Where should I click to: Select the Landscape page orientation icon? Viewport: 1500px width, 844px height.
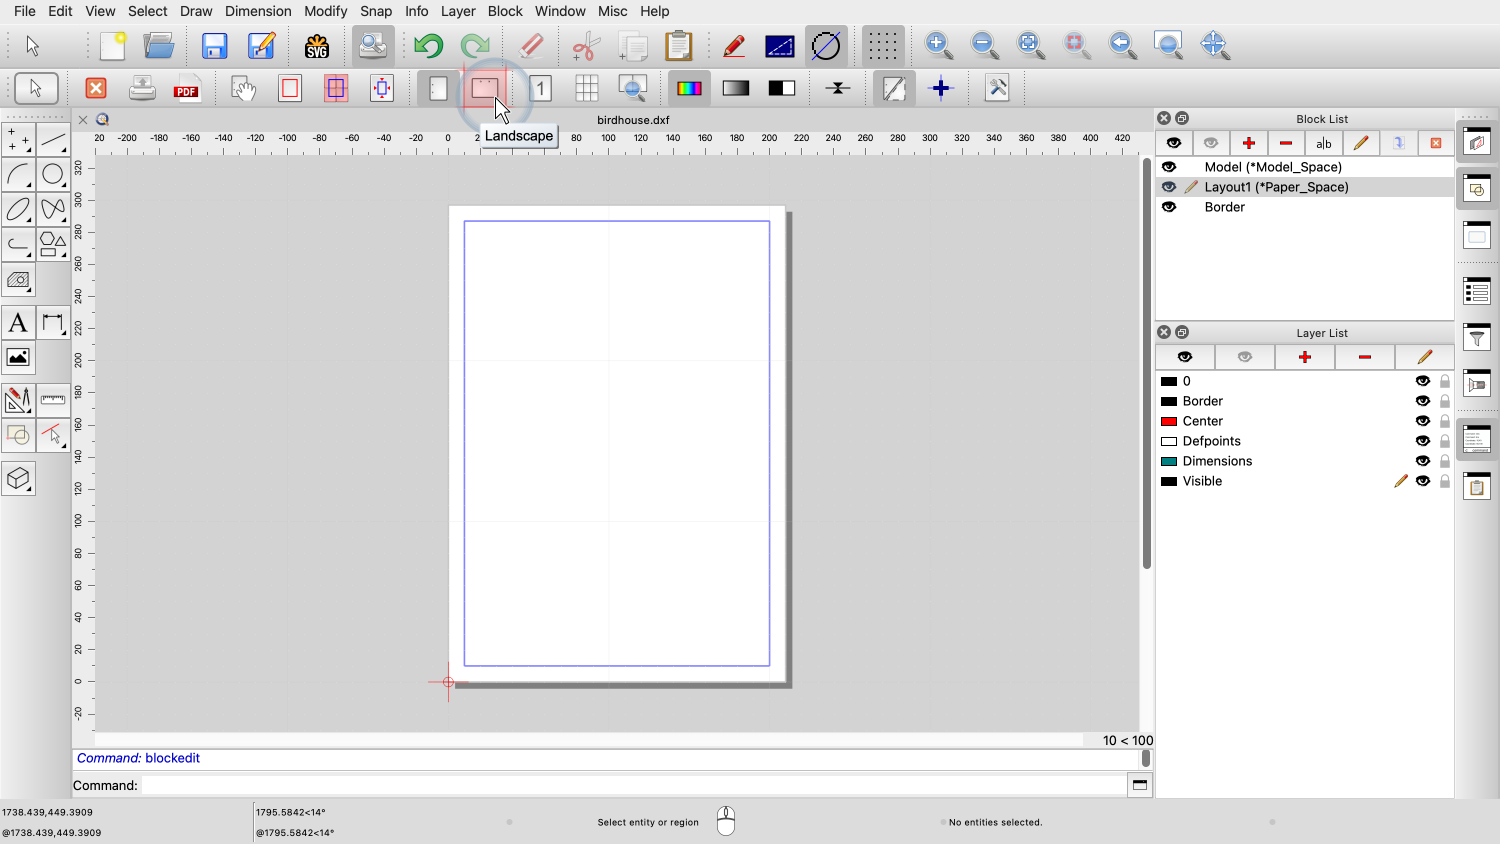pyautogui.click(x=485, y=88)
